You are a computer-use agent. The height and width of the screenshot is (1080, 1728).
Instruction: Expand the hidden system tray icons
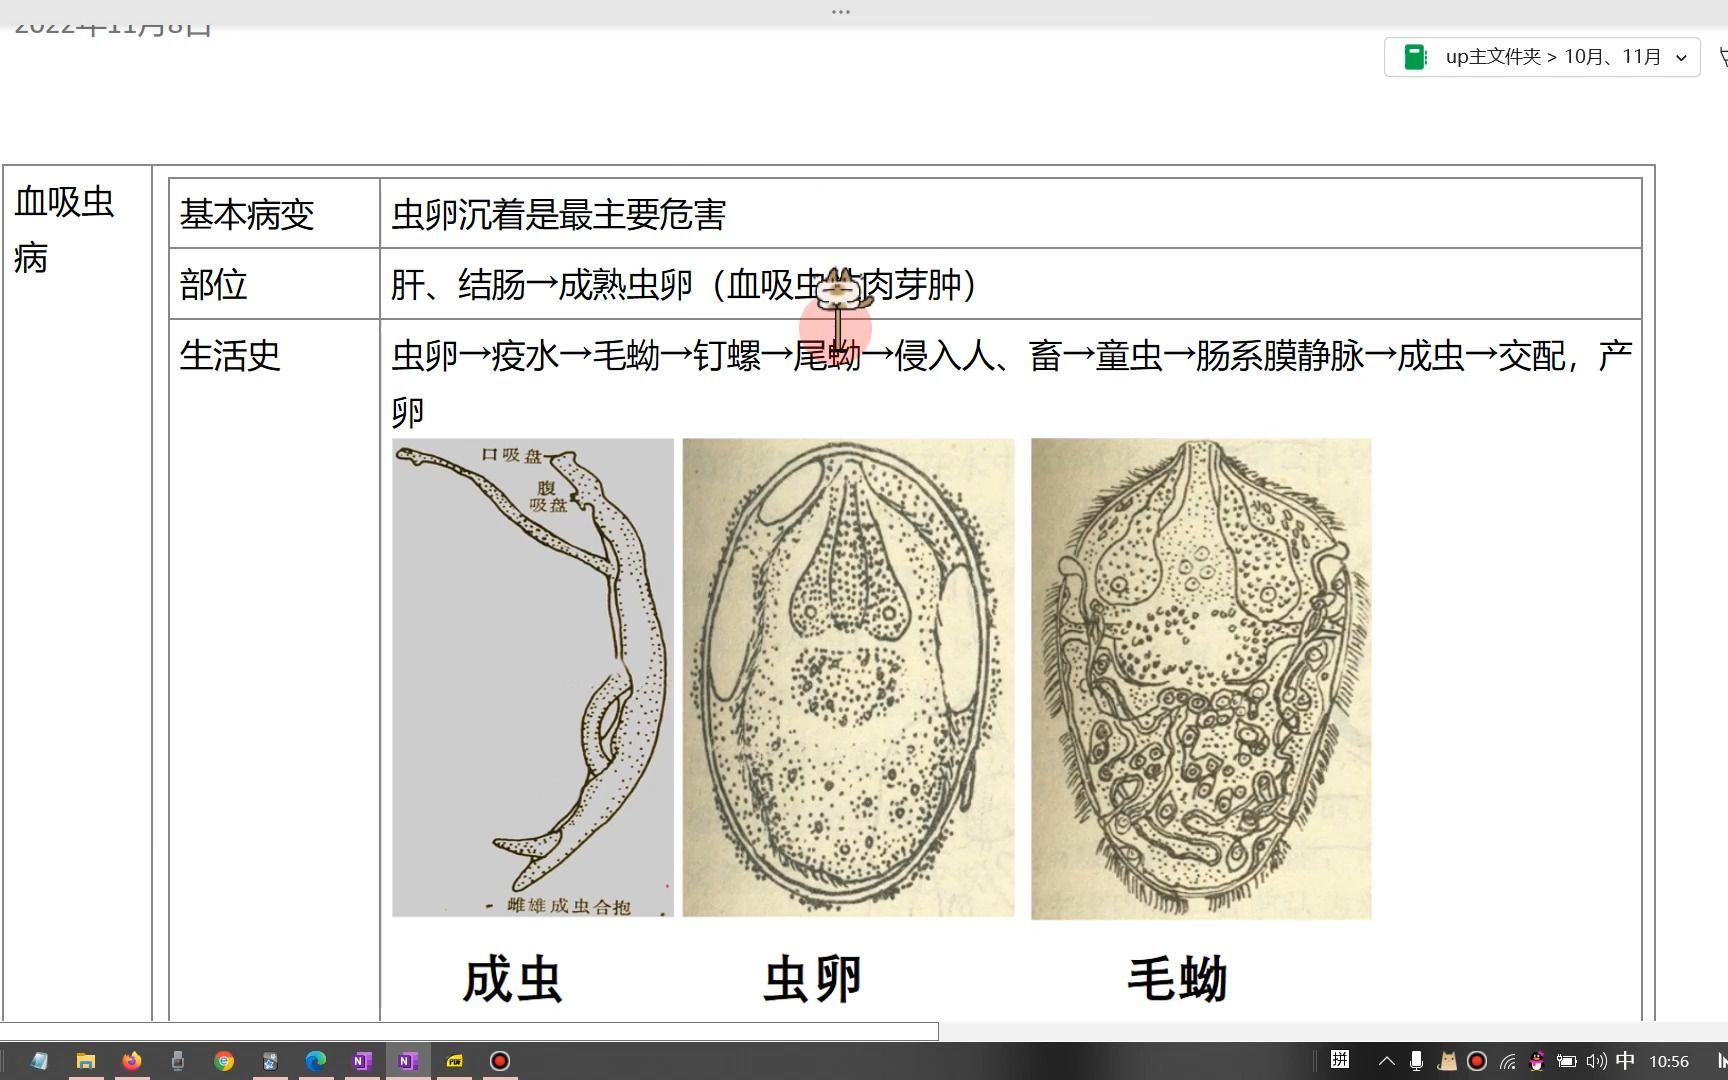click(x=1387, y=1061)
